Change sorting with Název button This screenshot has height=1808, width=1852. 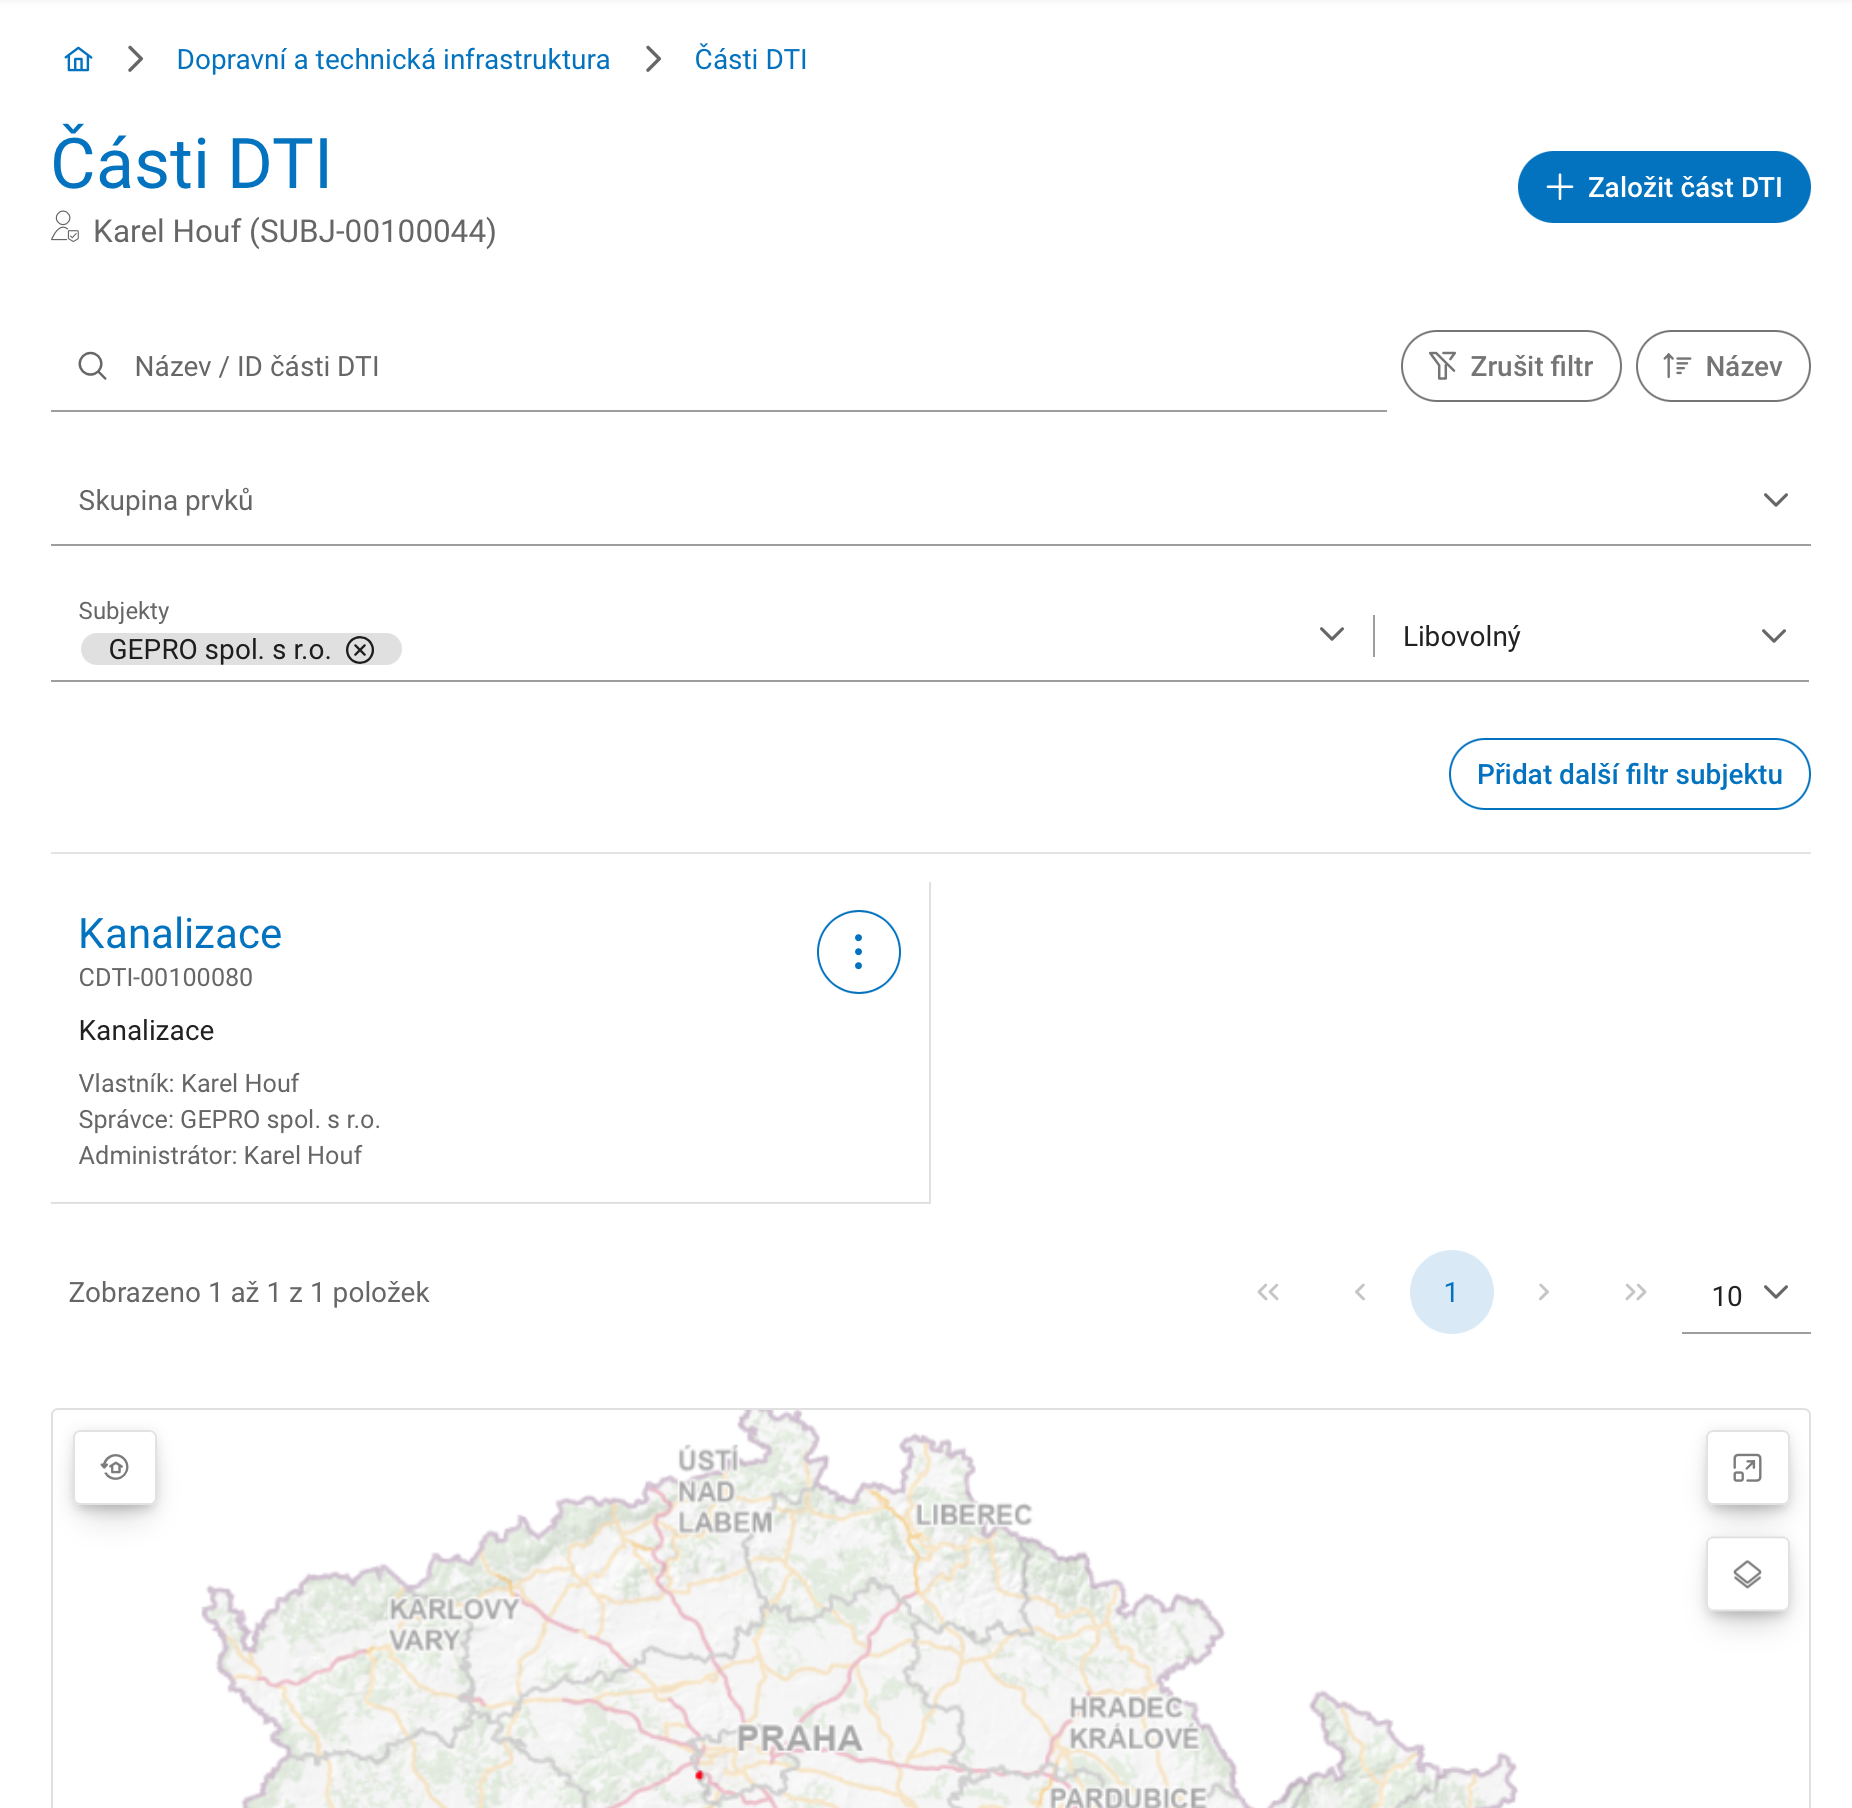(1723, 366)
